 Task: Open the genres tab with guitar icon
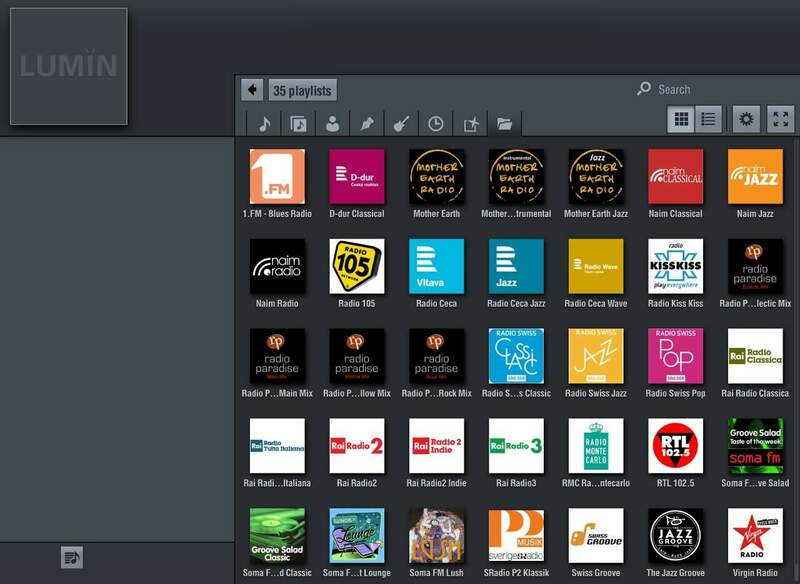pos(401,123)
